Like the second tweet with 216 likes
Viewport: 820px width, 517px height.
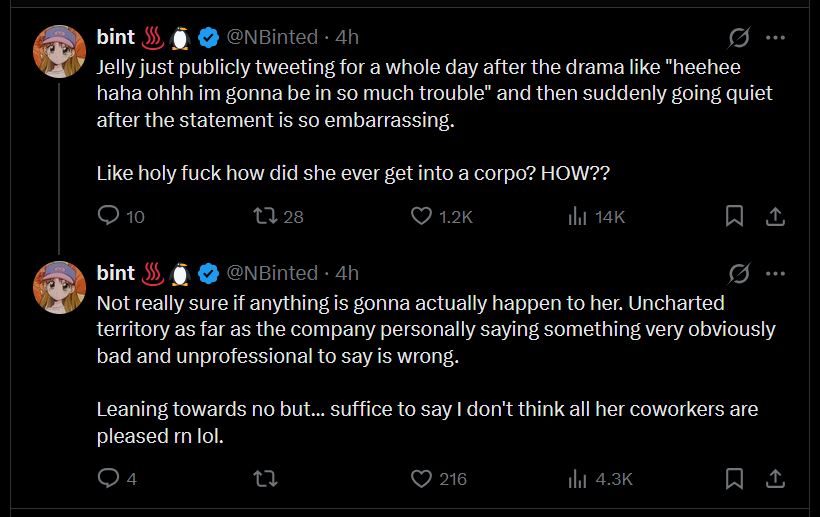(x=422, y=479)
